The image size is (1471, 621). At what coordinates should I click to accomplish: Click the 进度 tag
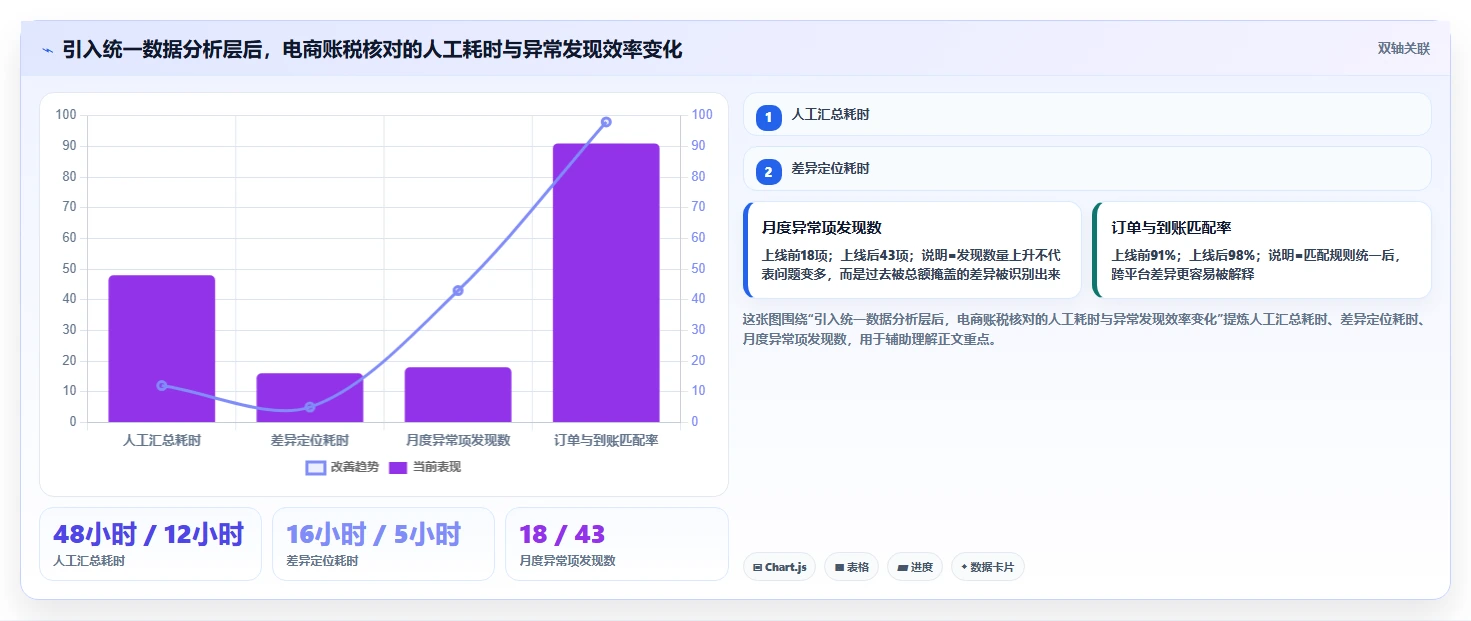915,567
